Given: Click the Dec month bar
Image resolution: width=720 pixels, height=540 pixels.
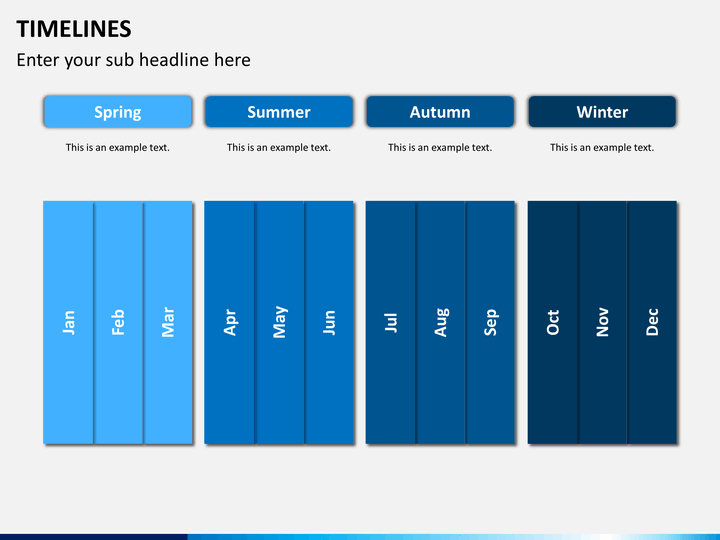Looking at the screenshot, I should click(652, 322).
